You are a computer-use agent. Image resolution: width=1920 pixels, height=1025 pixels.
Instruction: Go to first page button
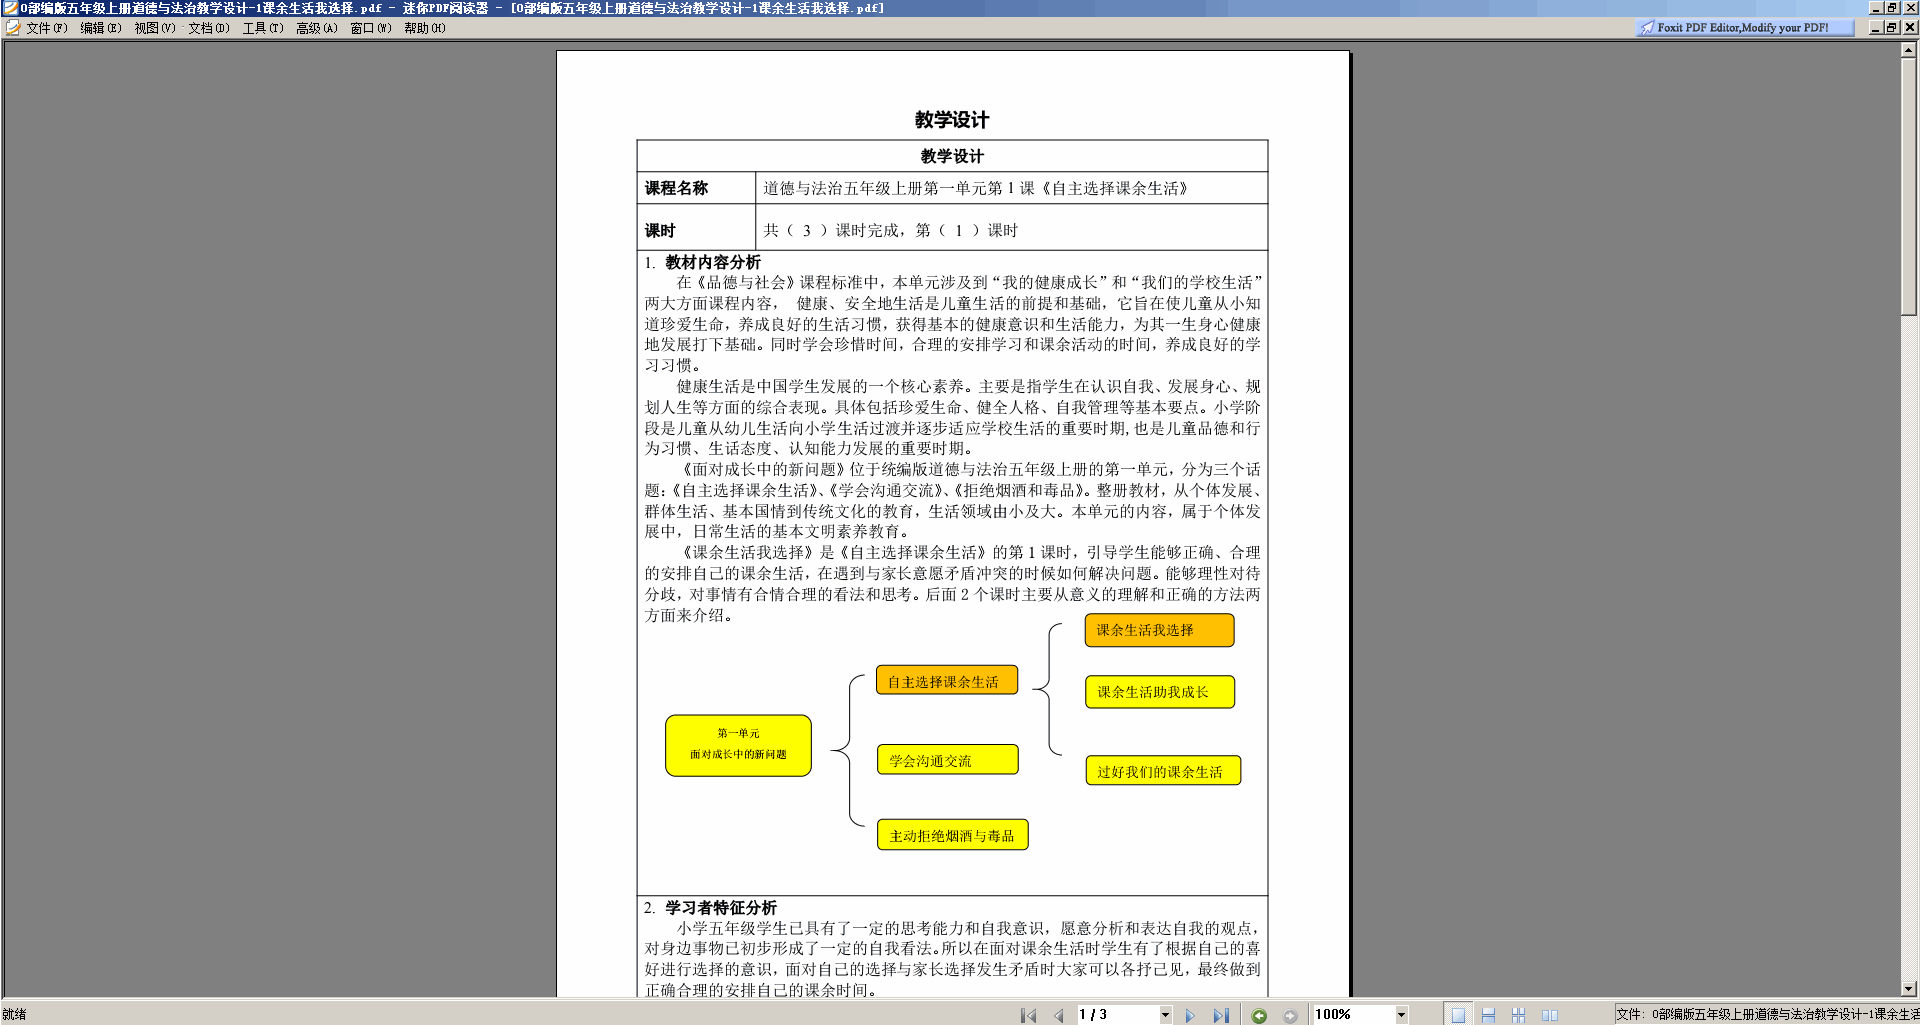[x=1029, y=1015]
